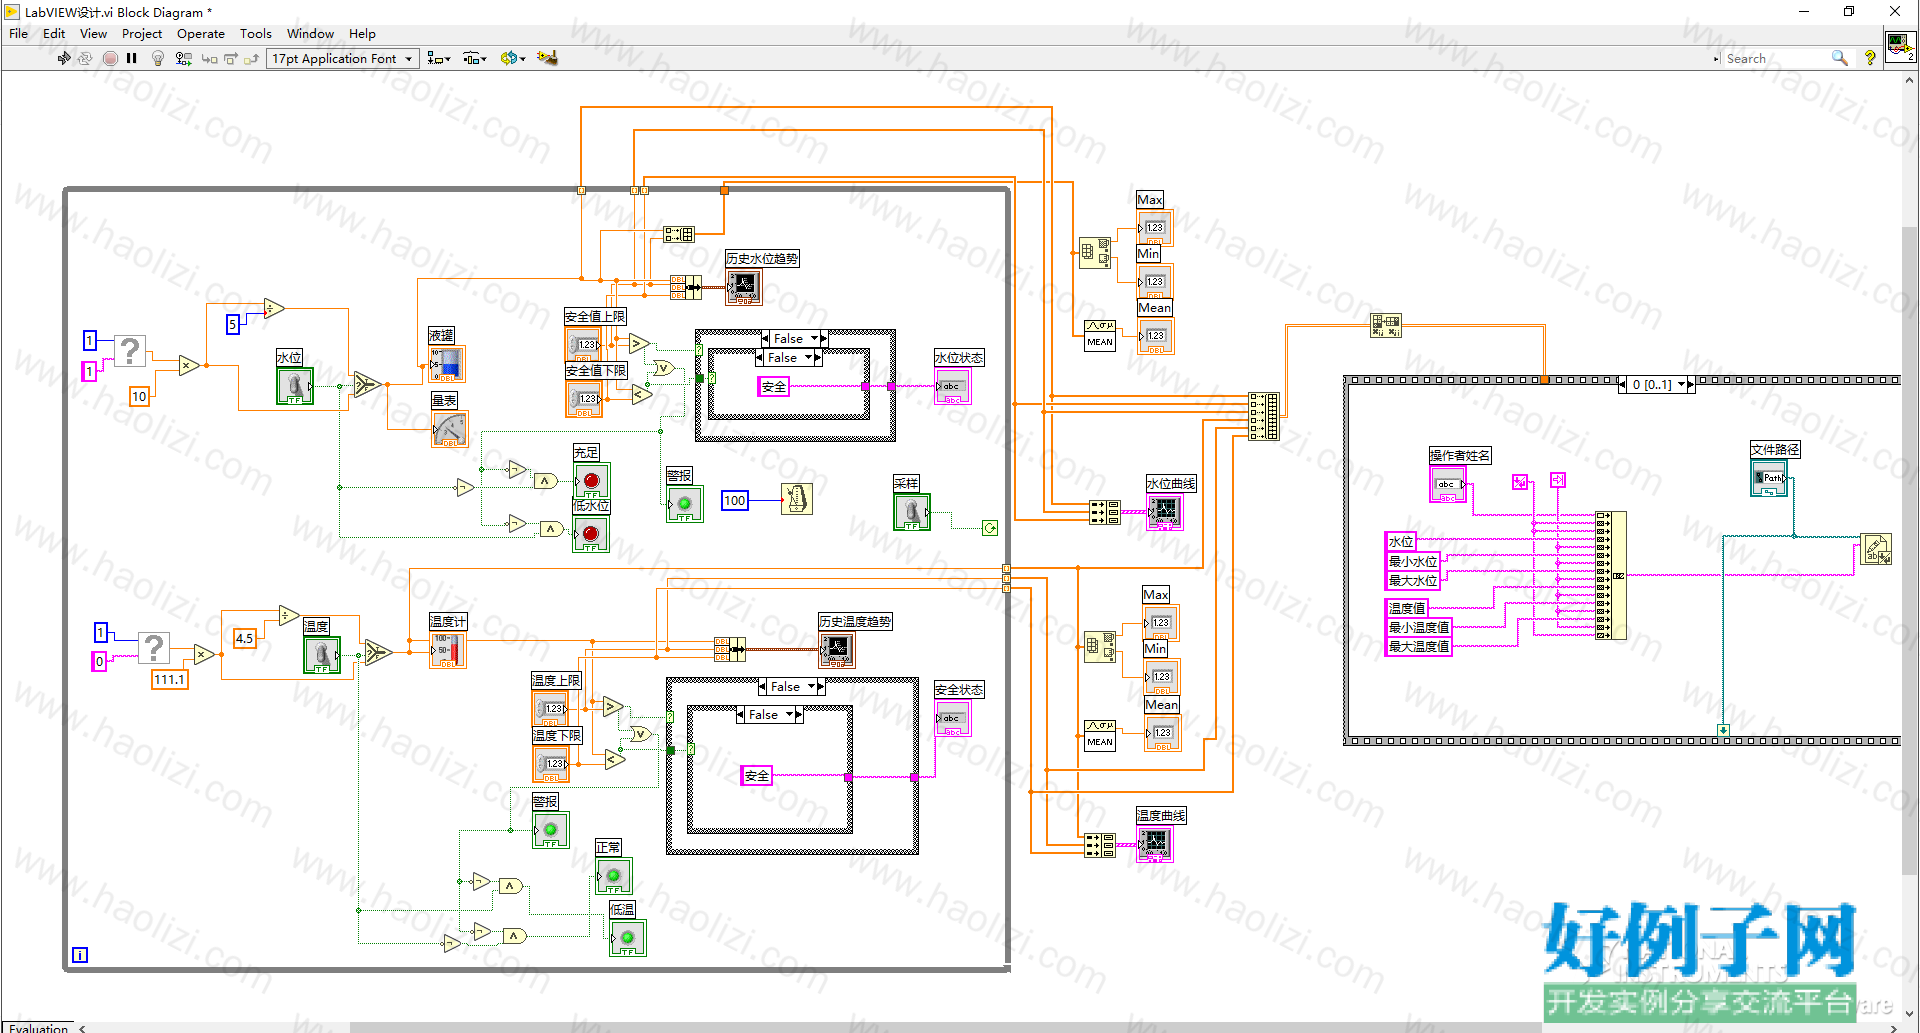The width and height of the screenshot is (1920, 1033).
Task: Open inner False case selector above lower 安全
Action: tap(770, 714)
